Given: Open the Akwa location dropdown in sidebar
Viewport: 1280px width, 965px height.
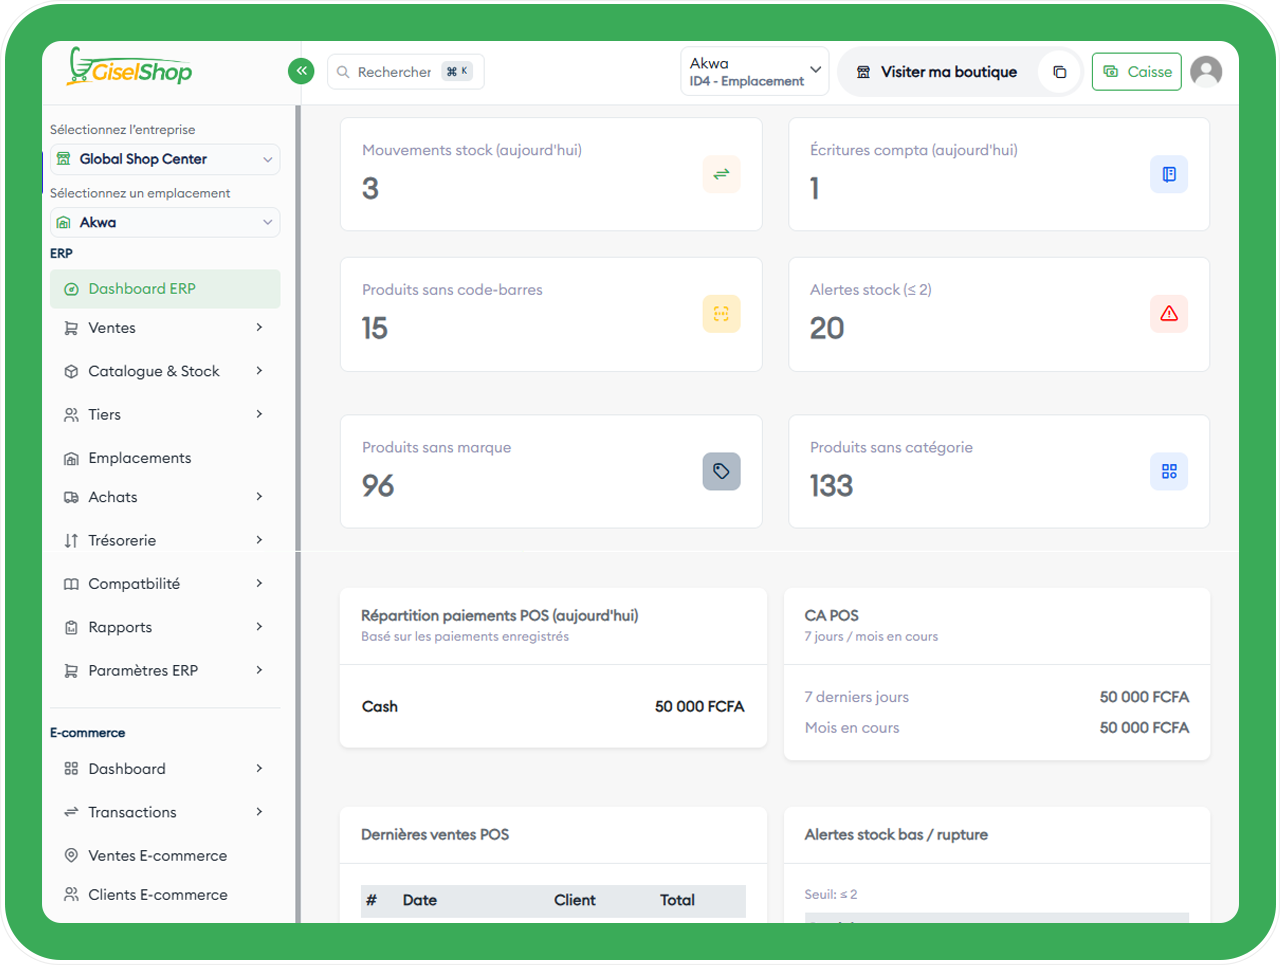Looking at the screenshot, I should (165, 222).
